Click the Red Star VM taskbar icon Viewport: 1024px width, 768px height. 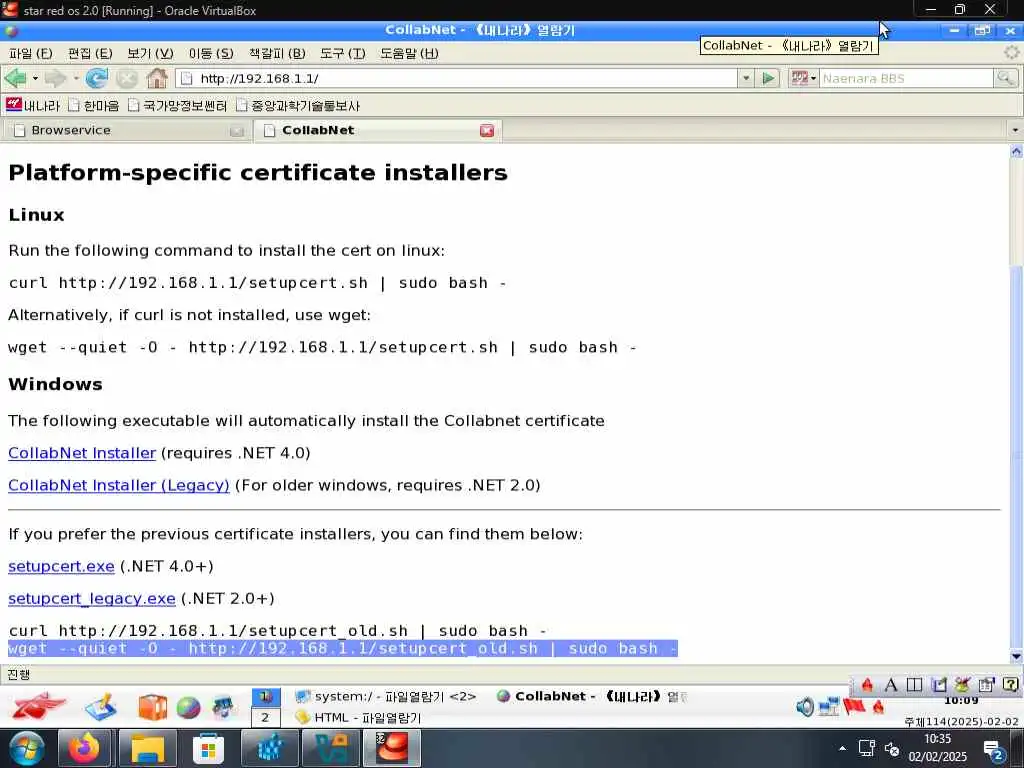391,748
